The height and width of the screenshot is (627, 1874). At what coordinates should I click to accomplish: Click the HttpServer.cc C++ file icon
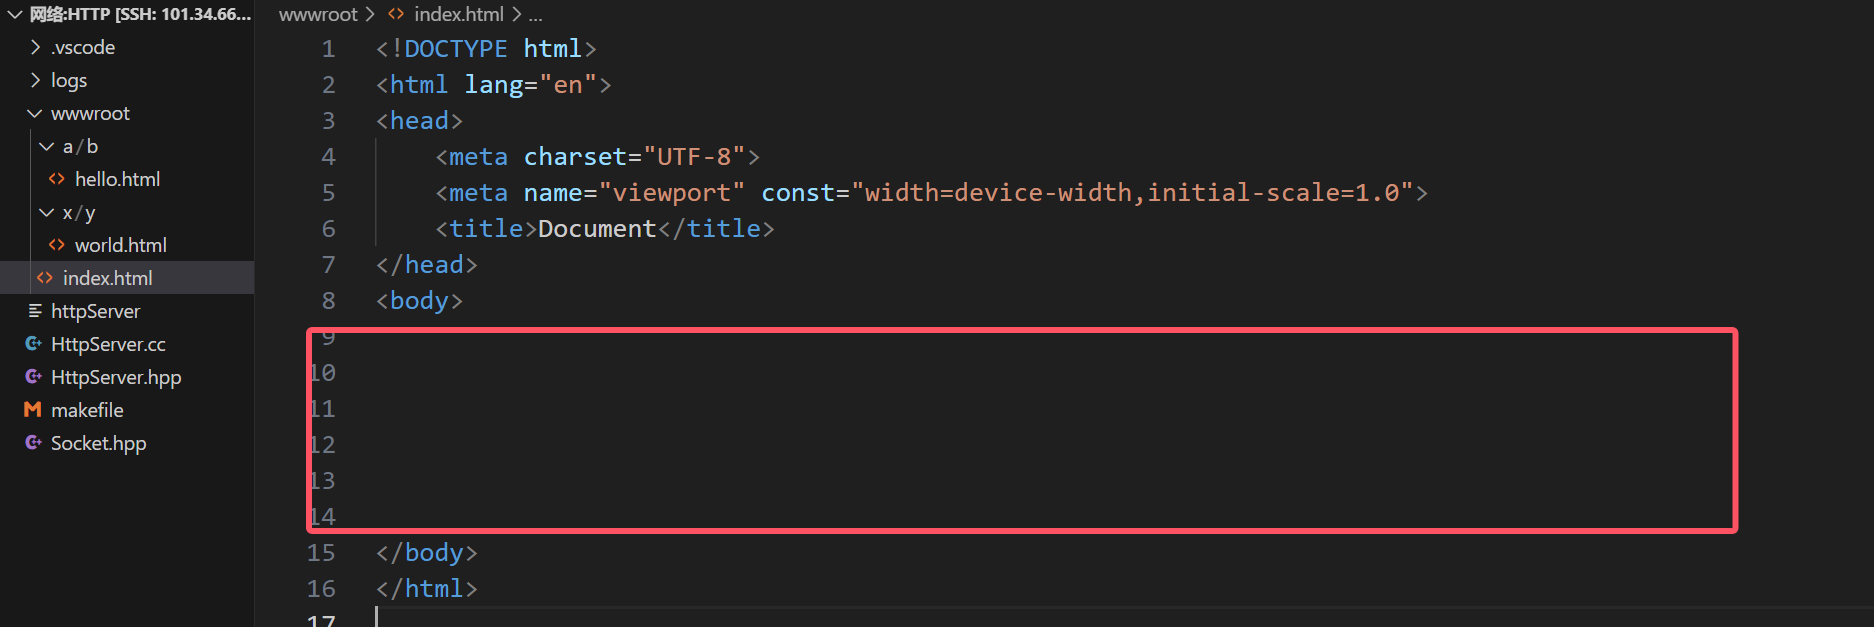[x=33, y=344]
